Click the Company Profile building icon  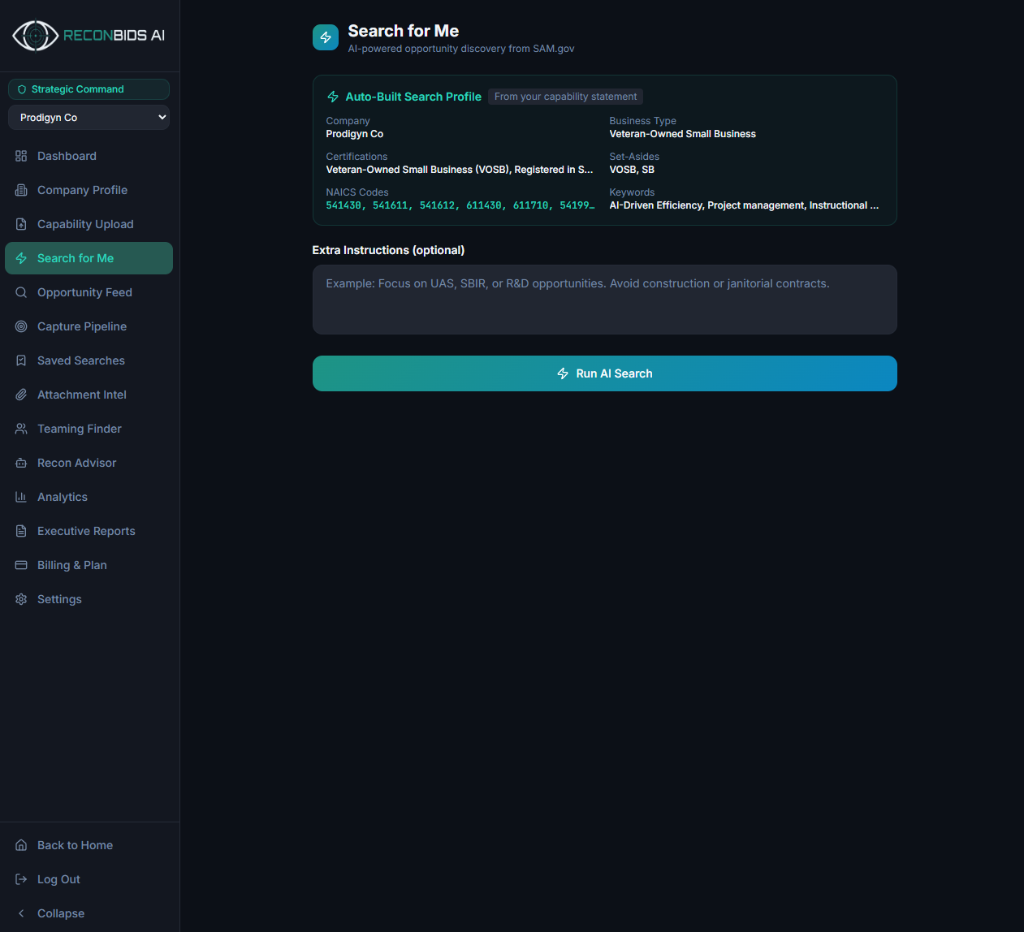[21, 190]
